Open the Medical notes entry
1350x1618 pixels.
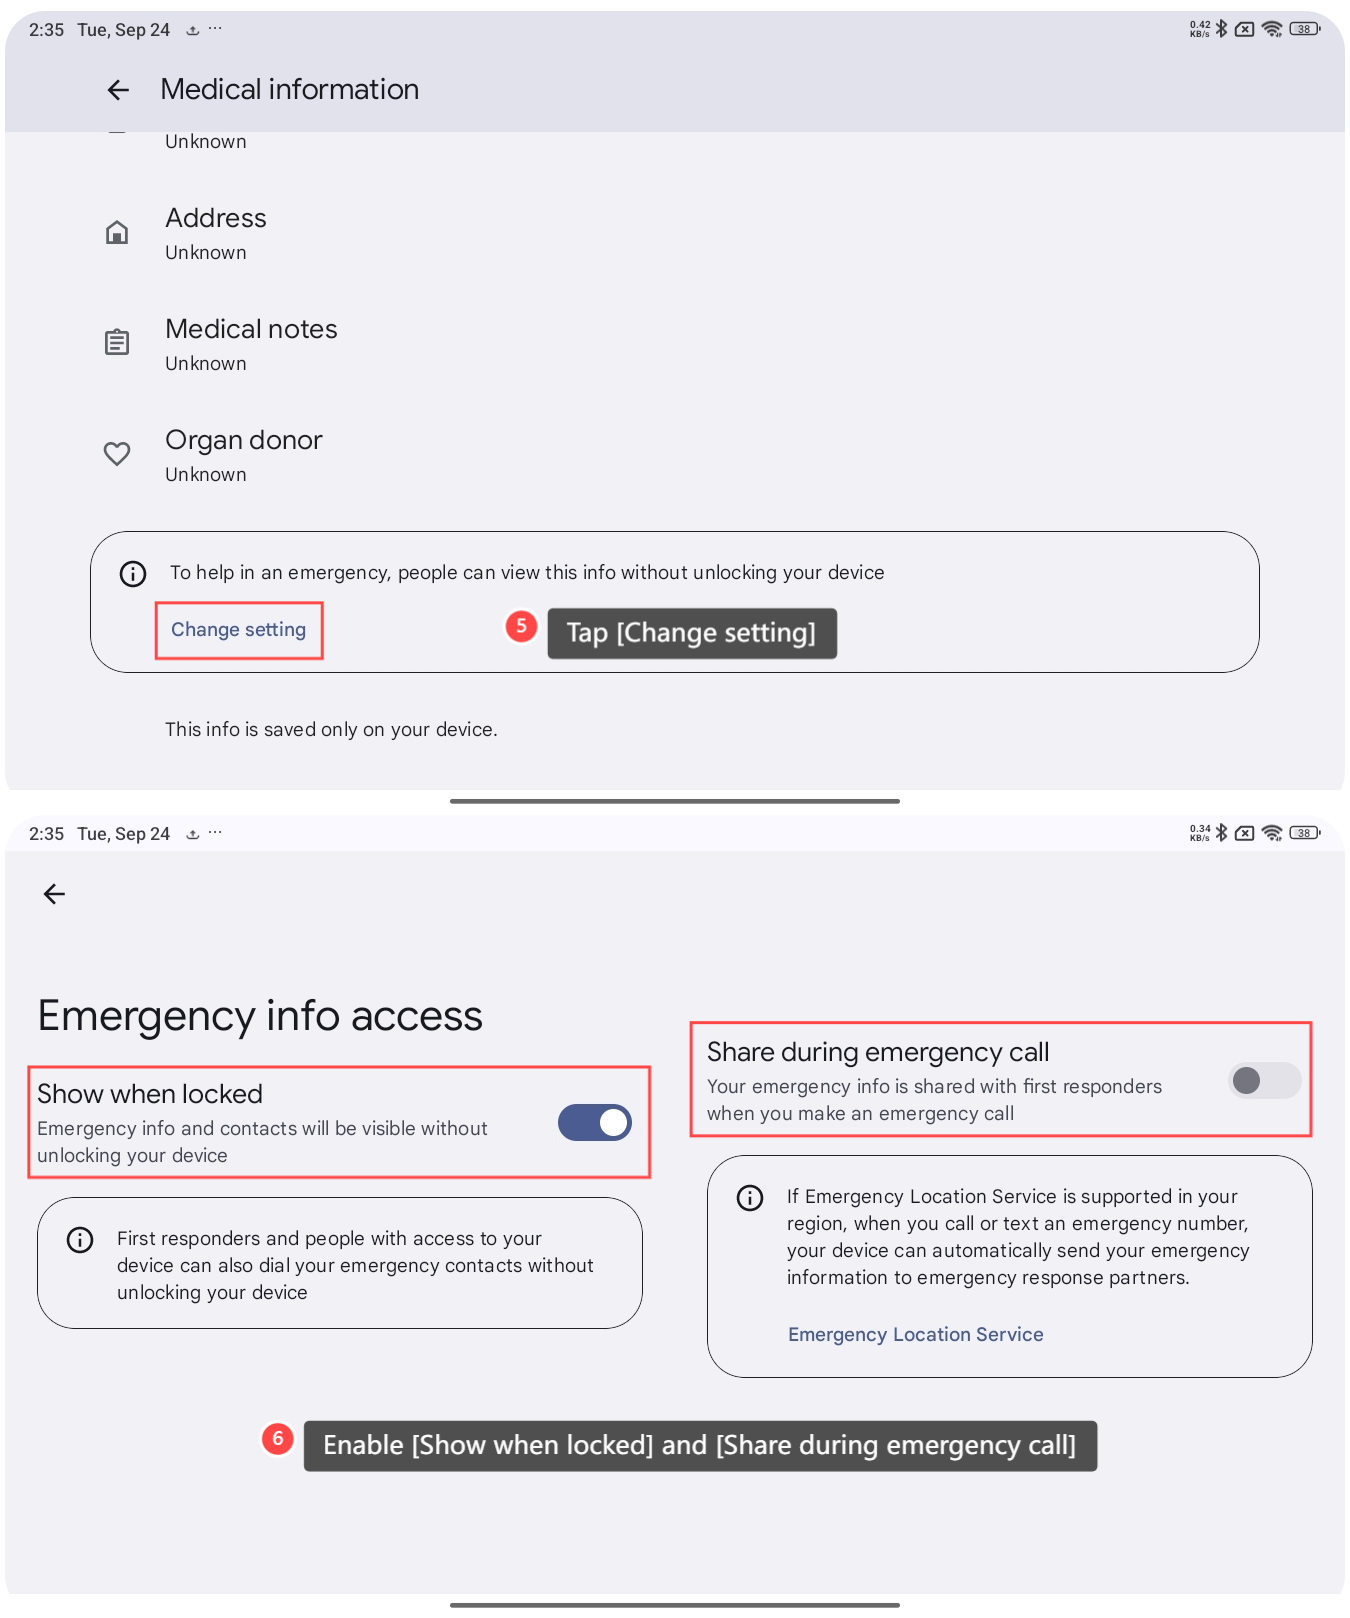(251, 343)
